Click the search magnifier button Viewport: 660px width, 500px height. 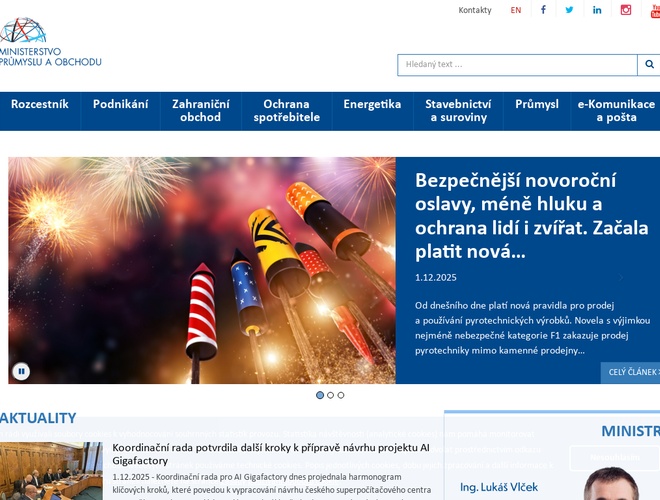point(649,65)
